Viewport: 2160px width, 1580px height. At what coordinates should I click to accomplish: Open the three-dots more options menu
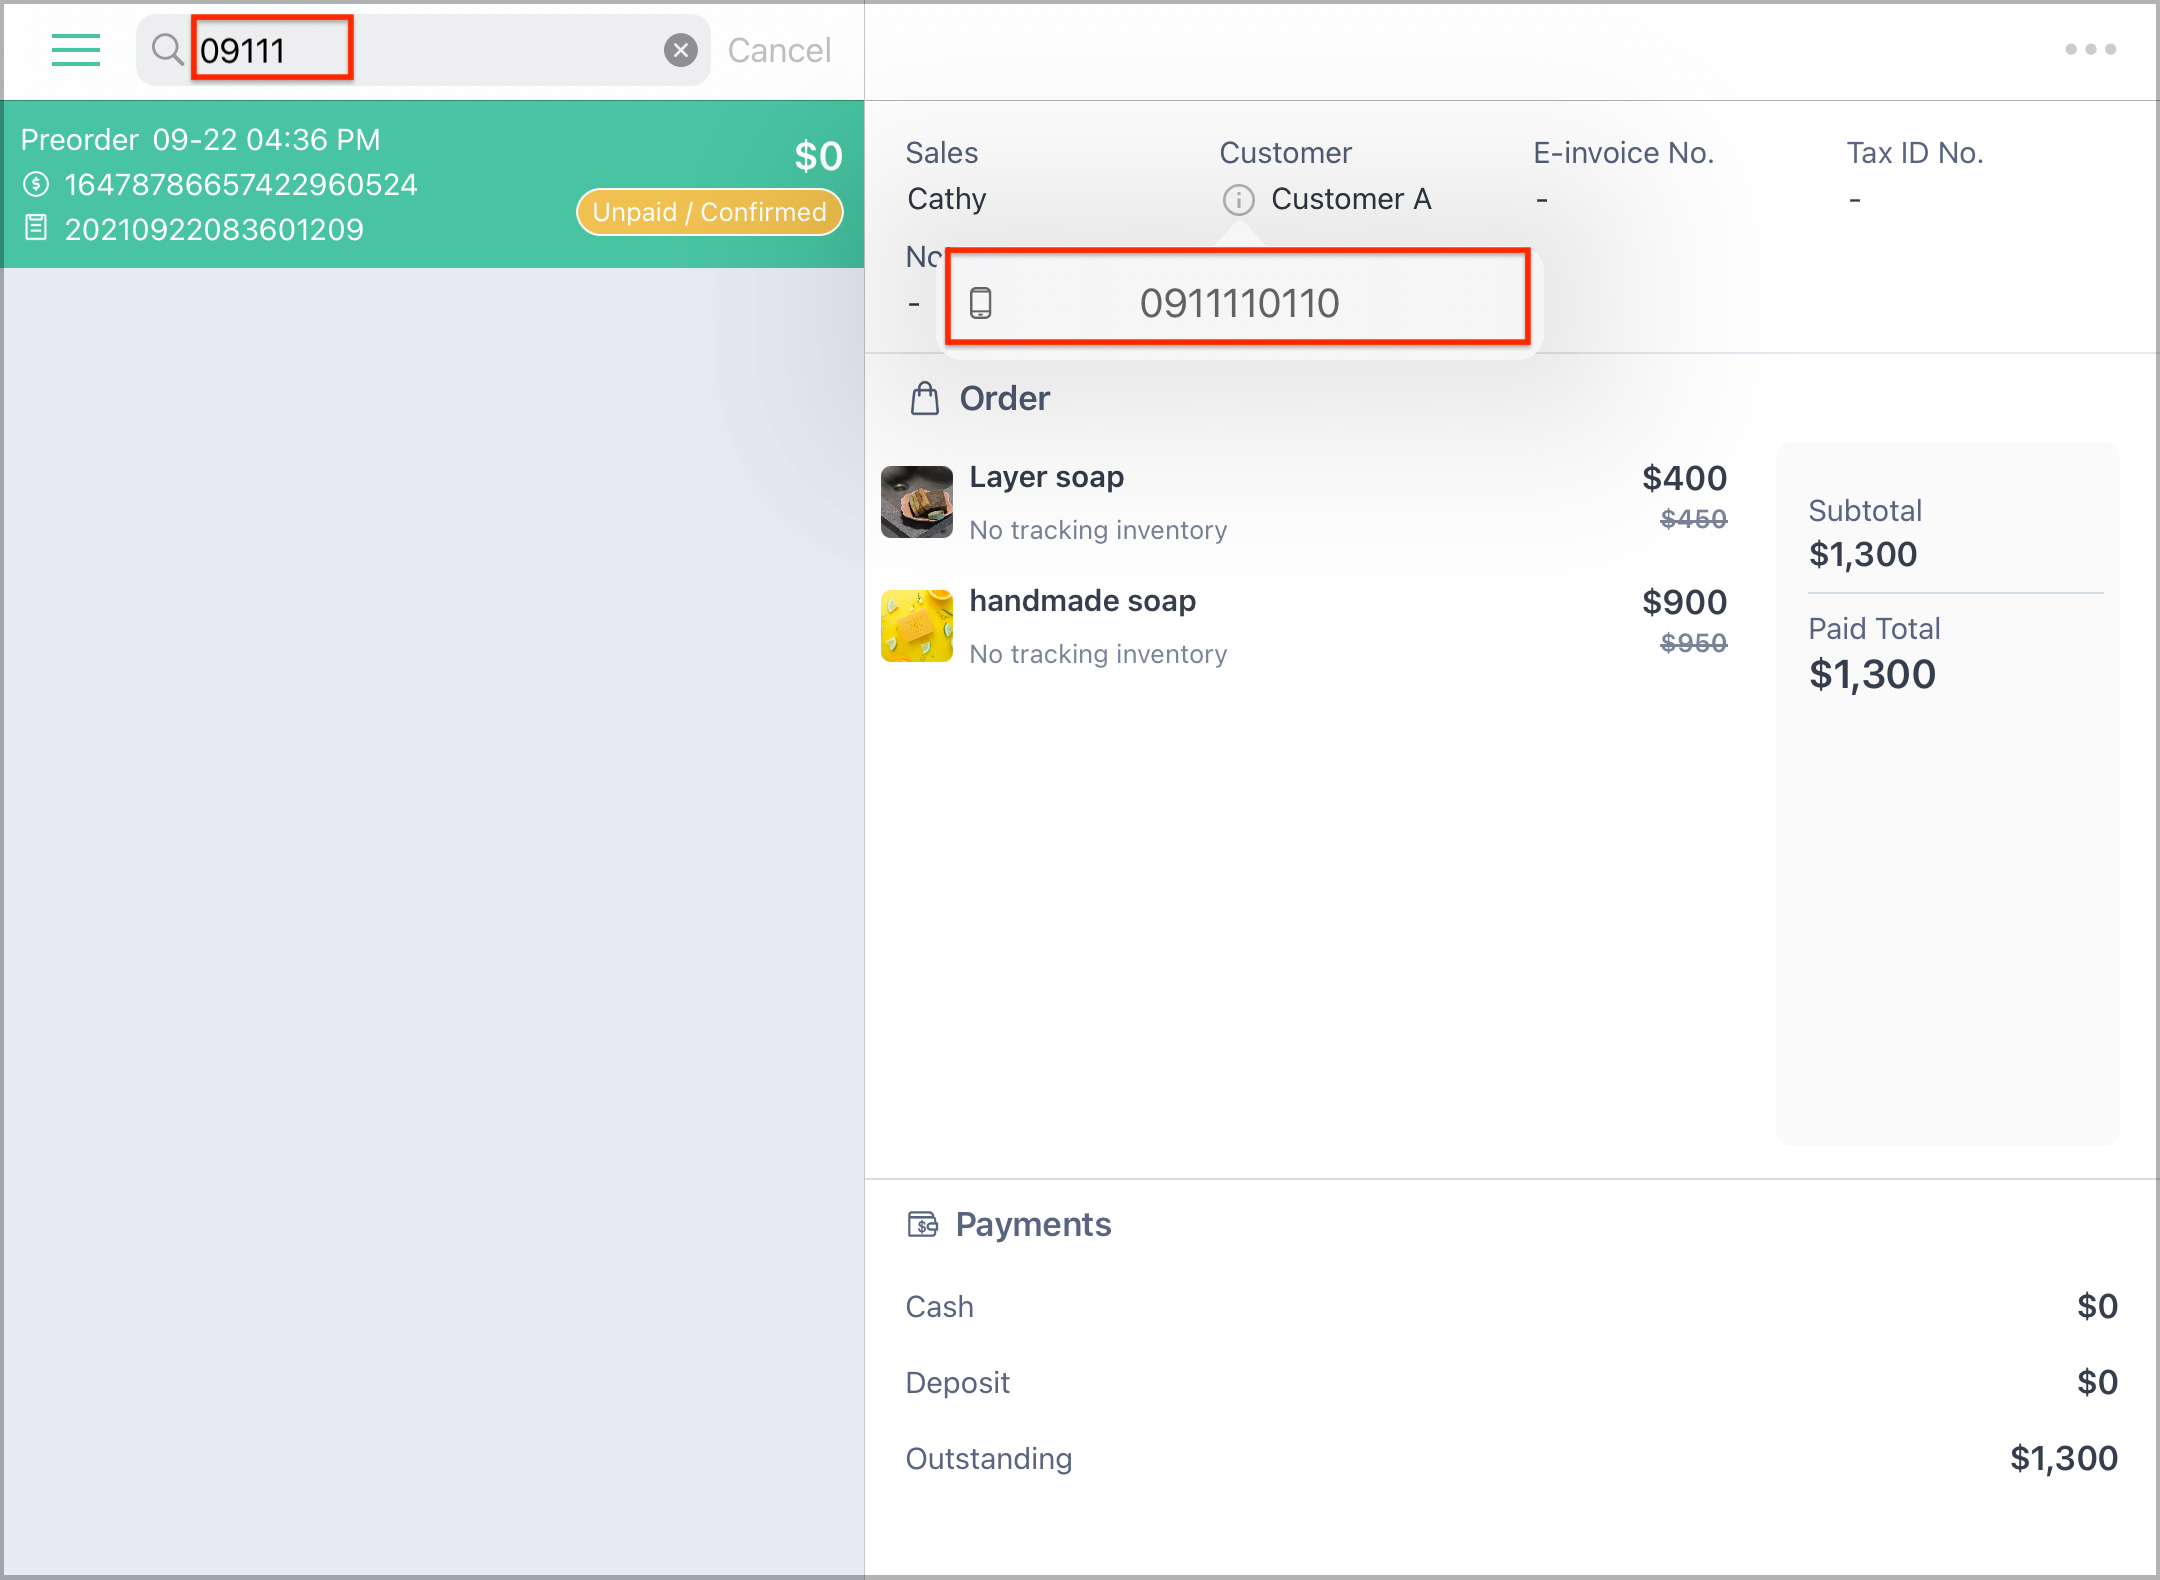2090,49
